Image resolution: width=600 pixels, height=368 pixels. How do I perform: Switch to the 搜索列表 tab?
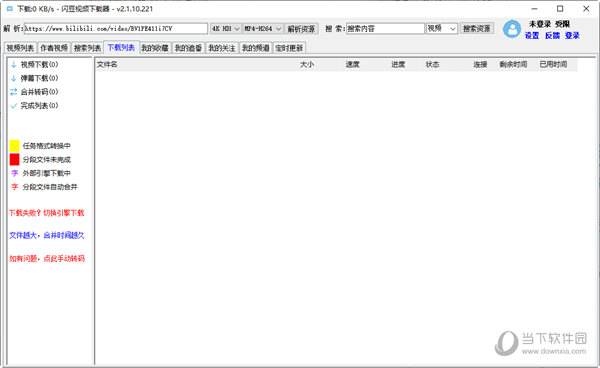click(87, 48)
